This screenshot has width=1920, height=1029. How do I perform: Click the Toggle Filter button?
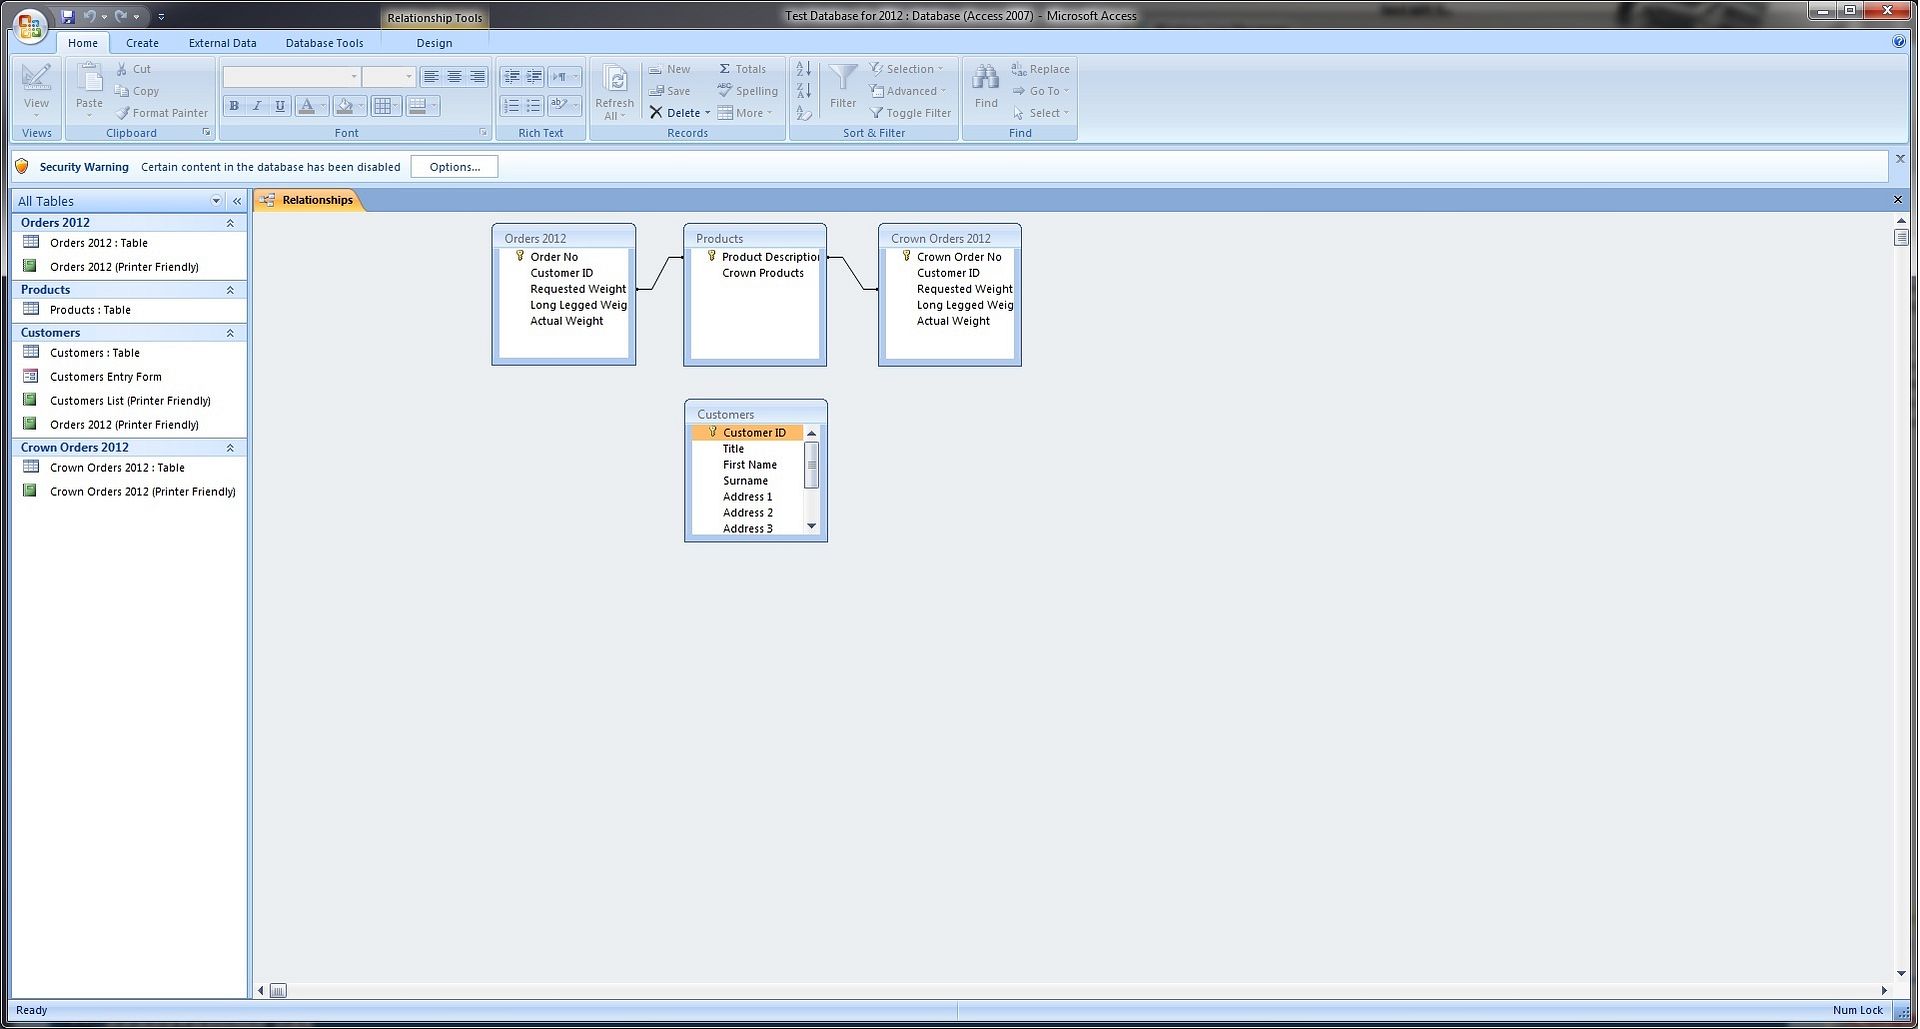click(909, 113)
